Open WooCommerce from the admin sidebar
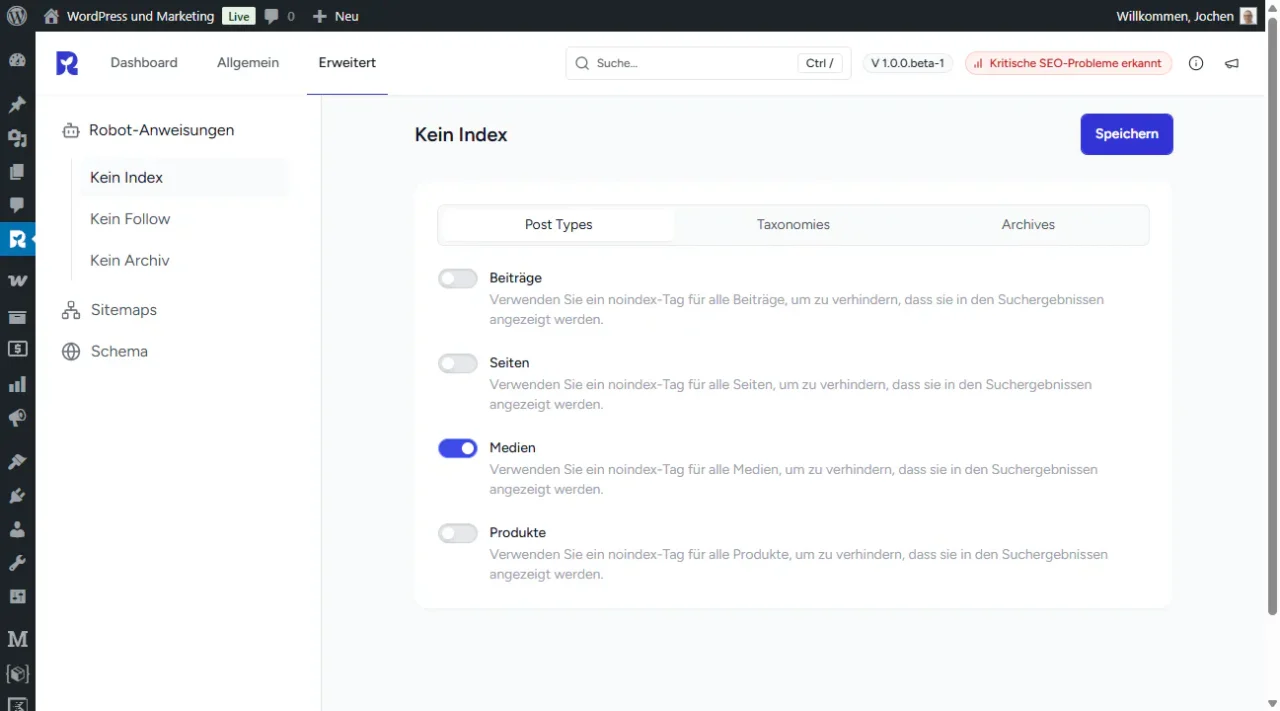 tap(17, 281)
